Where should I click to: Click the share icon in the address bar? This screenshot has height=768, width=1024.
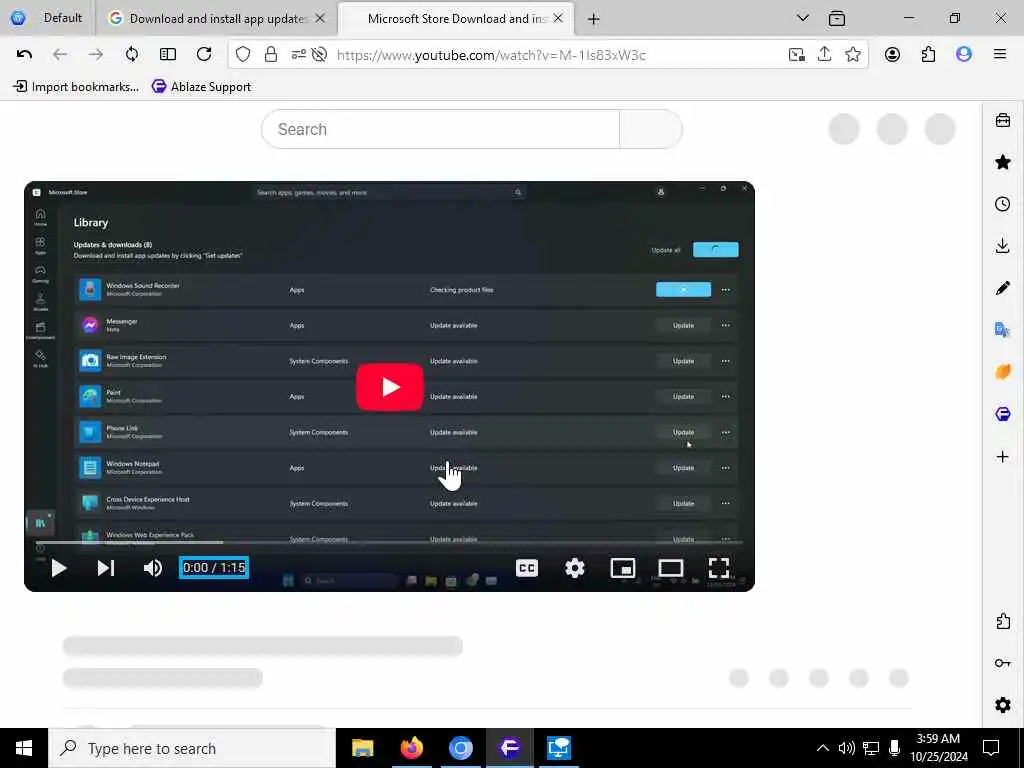(825, 55)
